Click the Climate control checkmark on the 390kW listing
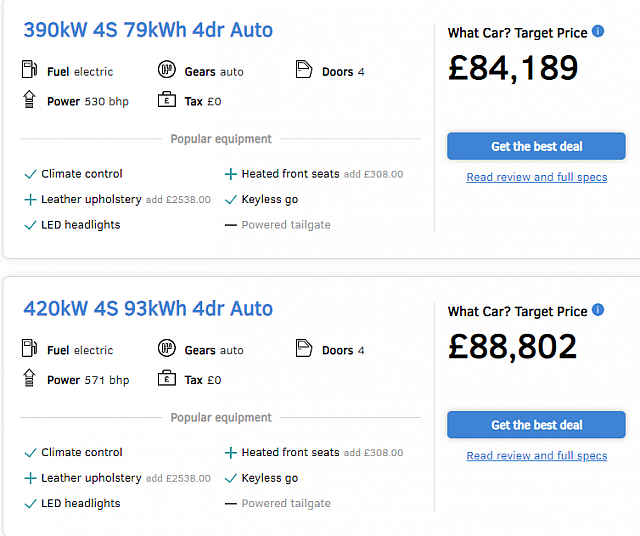Image resolution: width=640 pixels, height=536 pixels. coord(30,174)
